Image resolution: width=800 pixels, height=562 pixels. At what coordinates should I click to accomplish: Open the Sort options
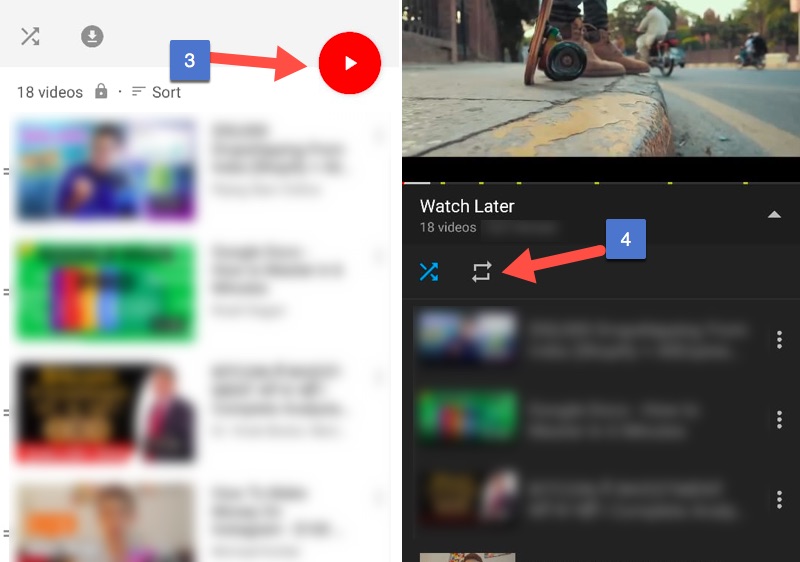click(156, 92)
